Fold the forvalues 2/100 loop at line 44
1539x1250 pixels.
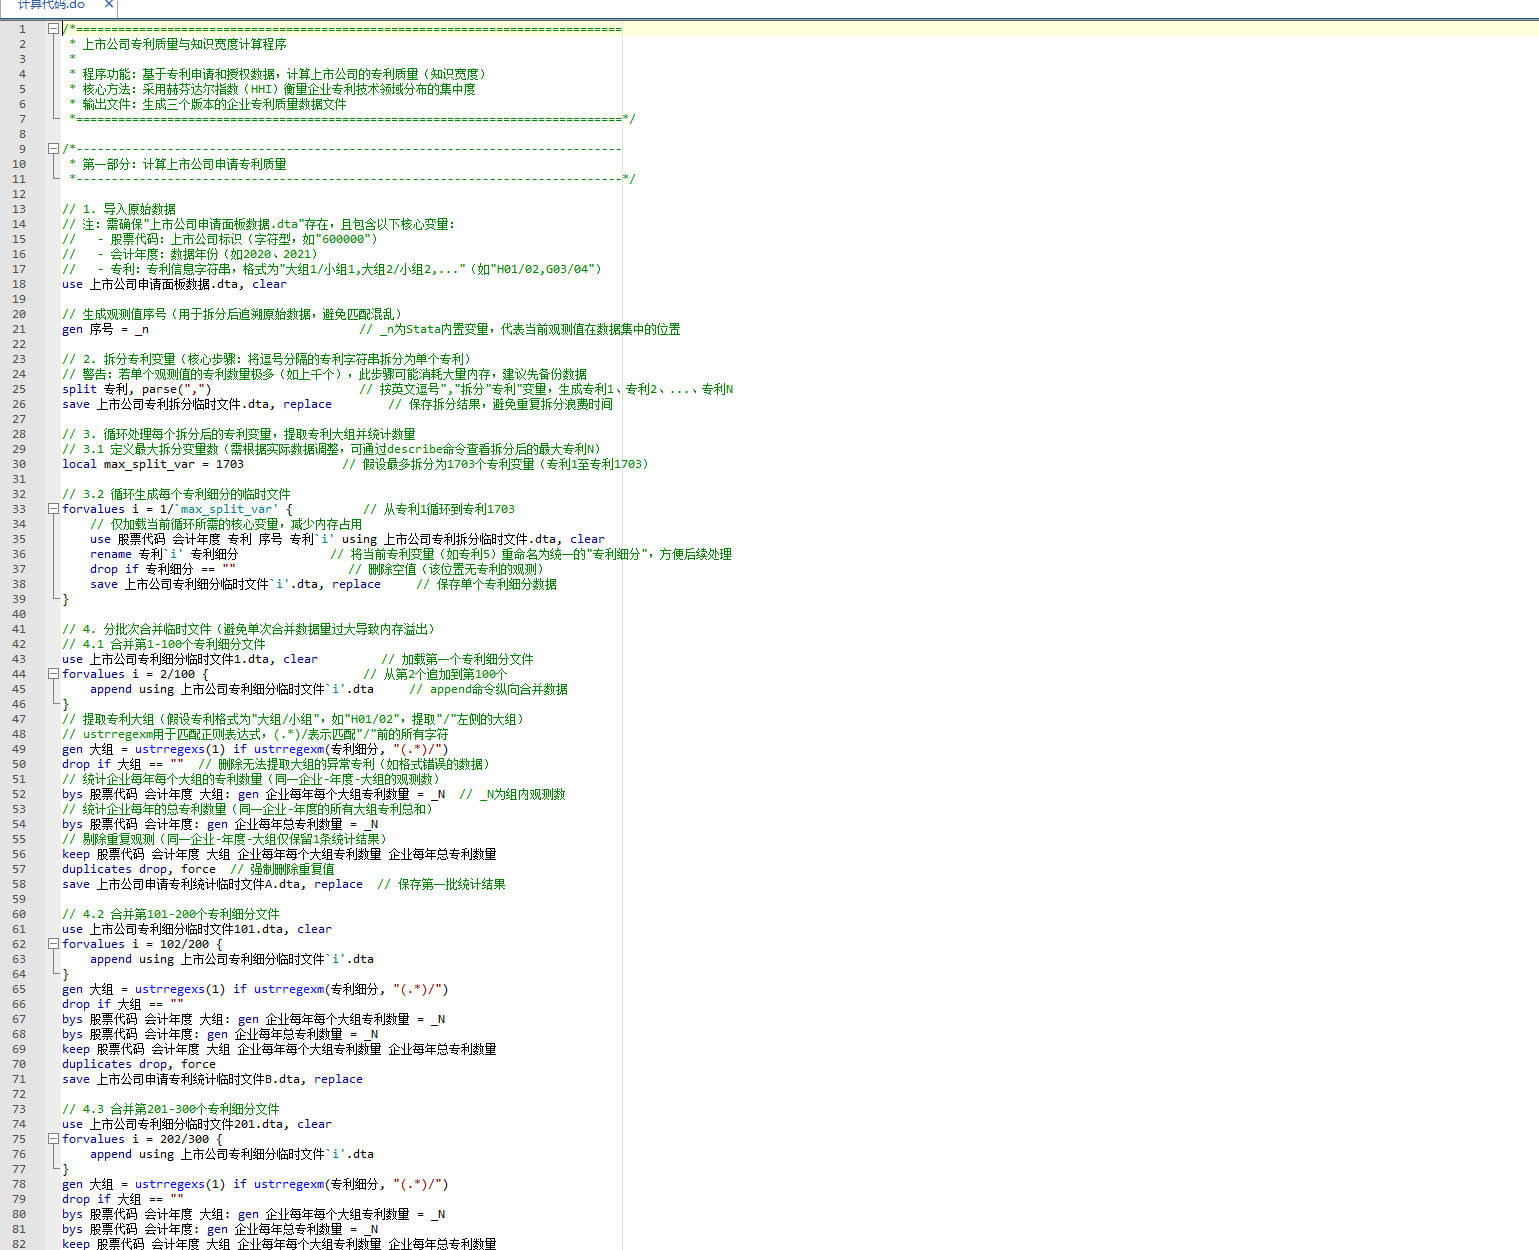pyautogui.click(x=53, y=674)
